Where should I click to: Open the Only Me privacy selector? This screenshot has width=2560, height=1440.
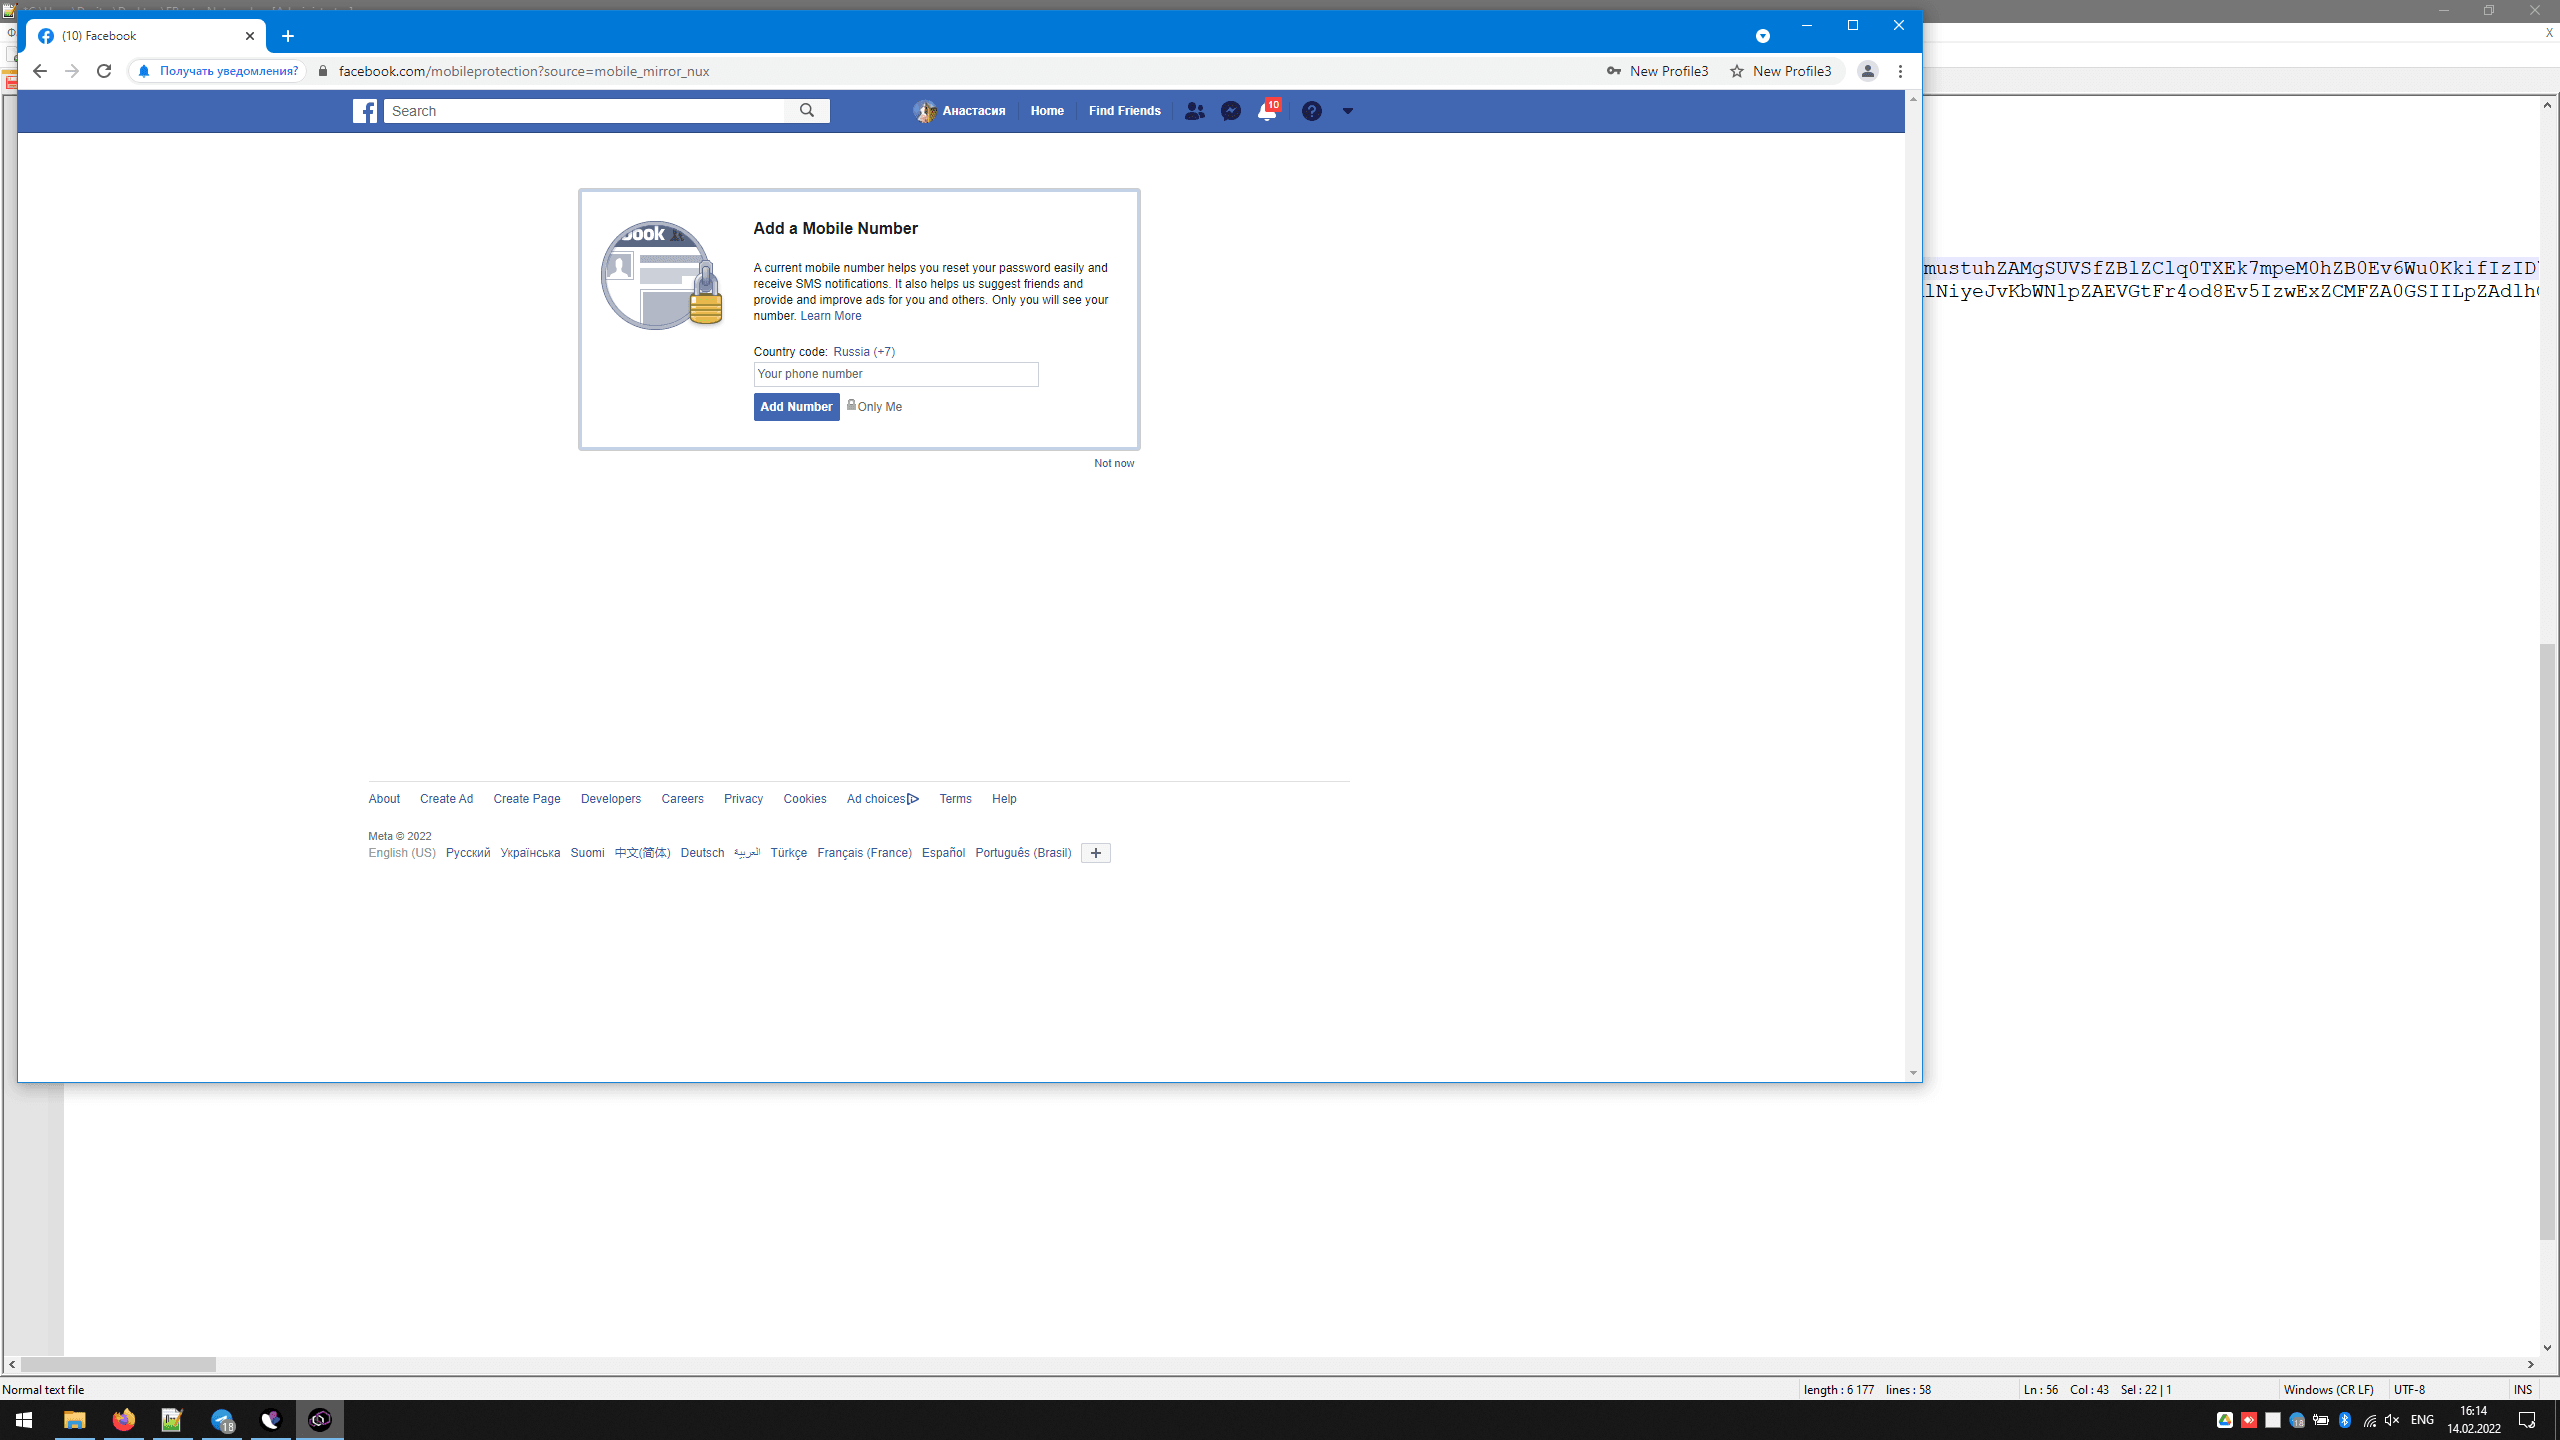pos(874,406)
